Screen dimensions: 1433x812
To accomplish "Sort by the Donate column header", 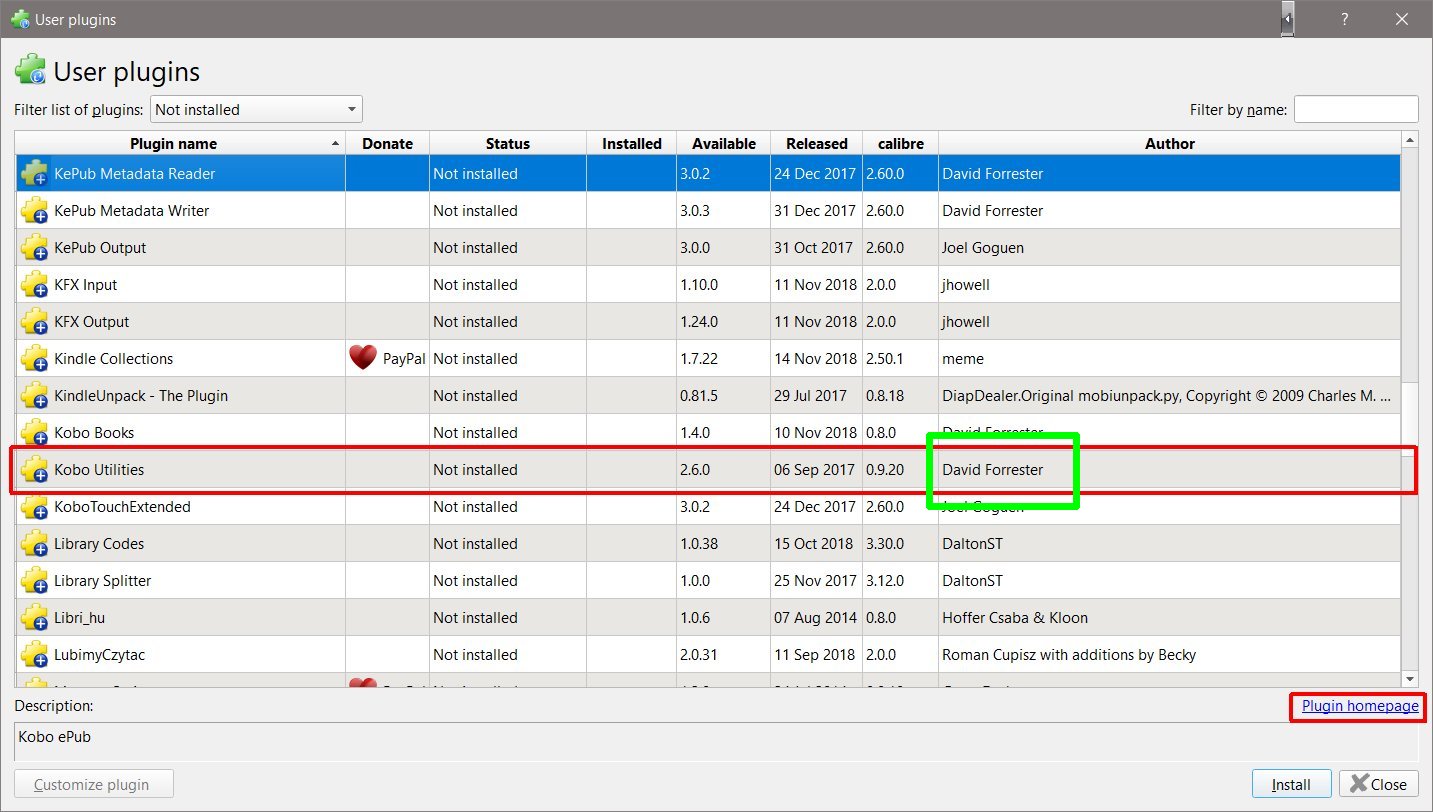I will click(387, 143).
